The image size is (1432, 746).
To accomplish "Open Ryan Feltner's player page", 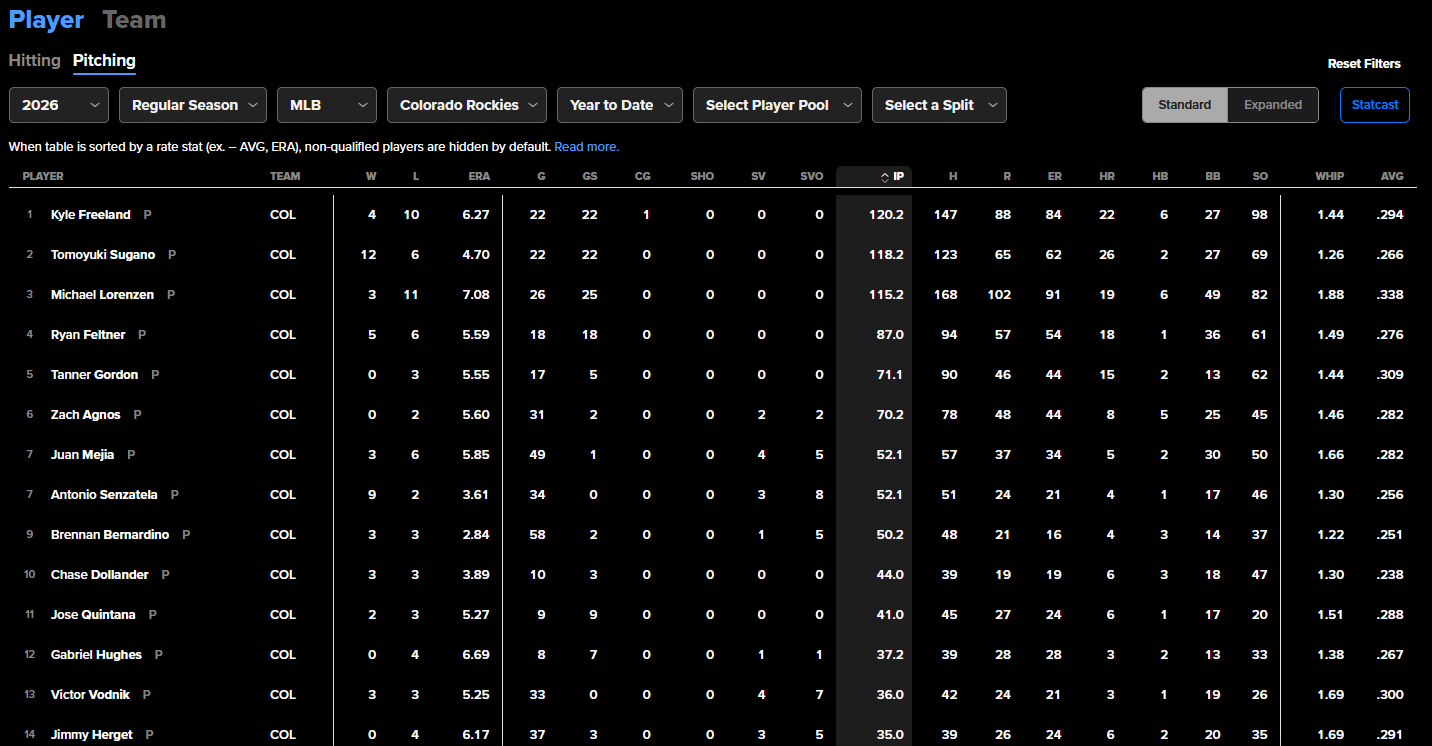I will [88, 335].
